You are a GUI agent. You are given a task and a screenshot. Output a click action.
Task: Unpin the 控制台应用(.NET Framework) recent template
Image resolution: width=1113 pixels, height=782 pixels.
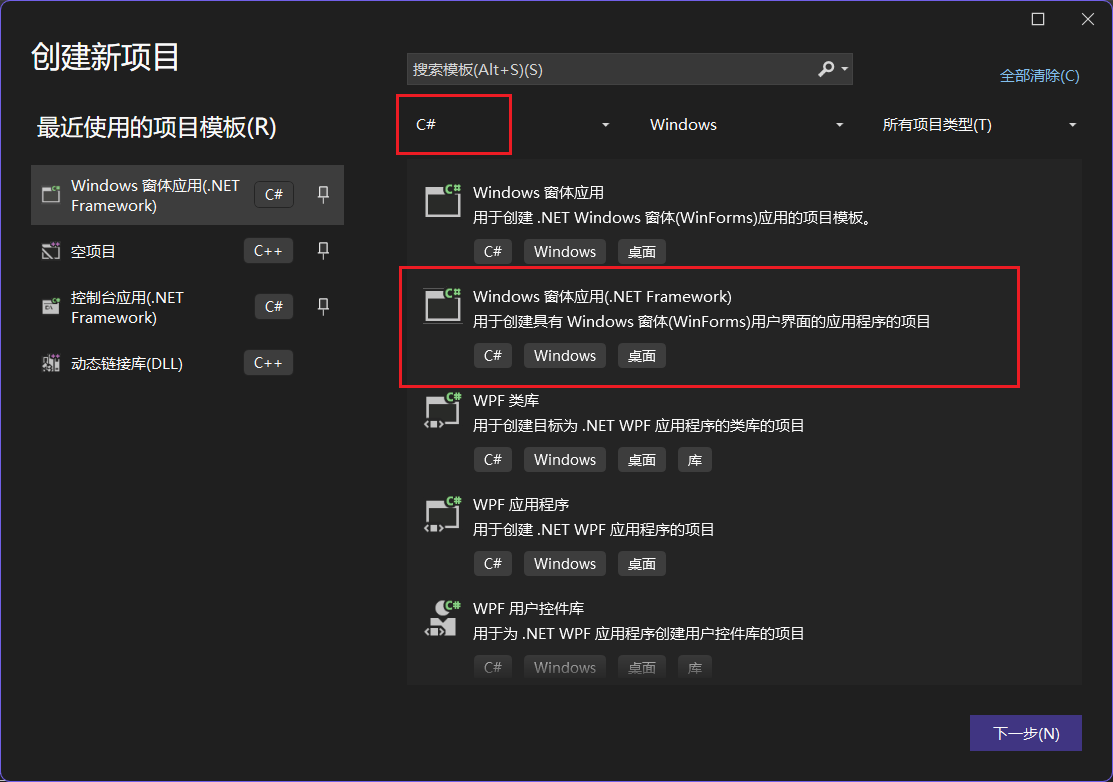(322, 306)
